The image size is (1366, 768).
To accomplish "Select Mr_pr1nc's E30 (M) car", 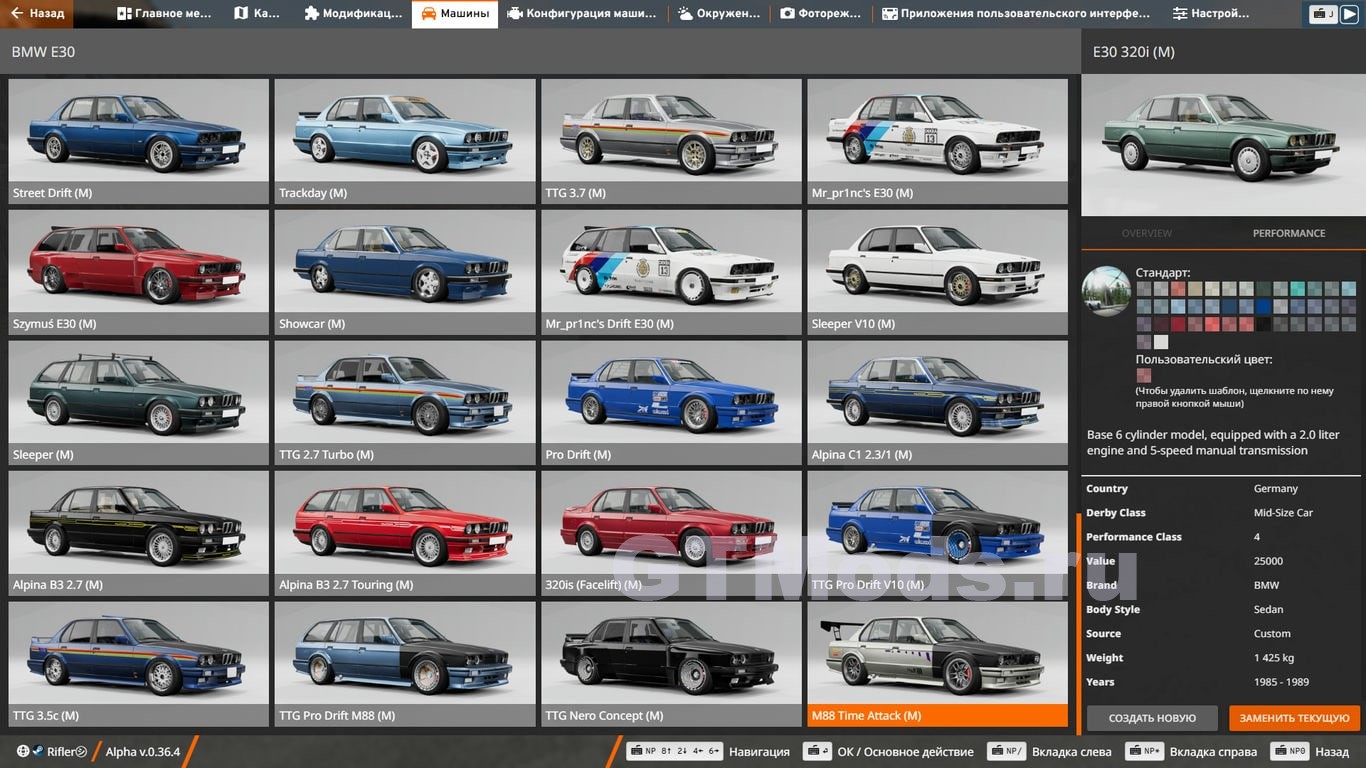I will tap(938, 141).
